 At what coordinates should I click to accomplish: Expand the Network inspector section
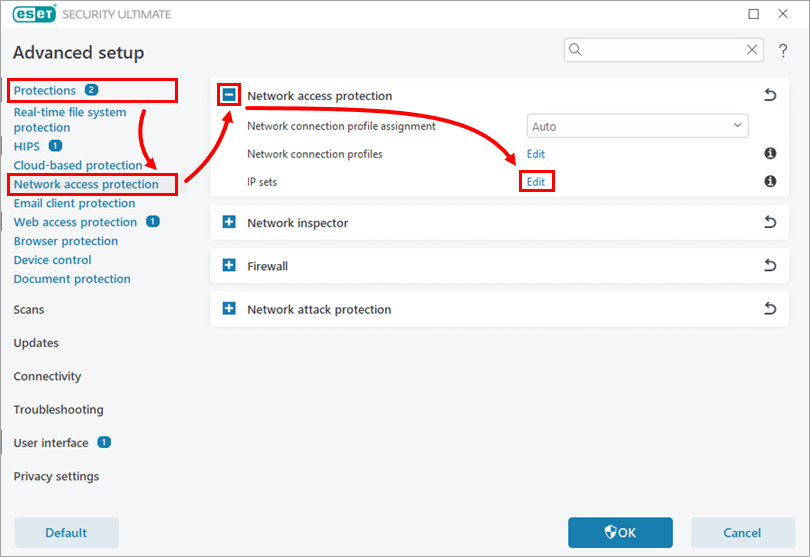click(x=229, y=222)
